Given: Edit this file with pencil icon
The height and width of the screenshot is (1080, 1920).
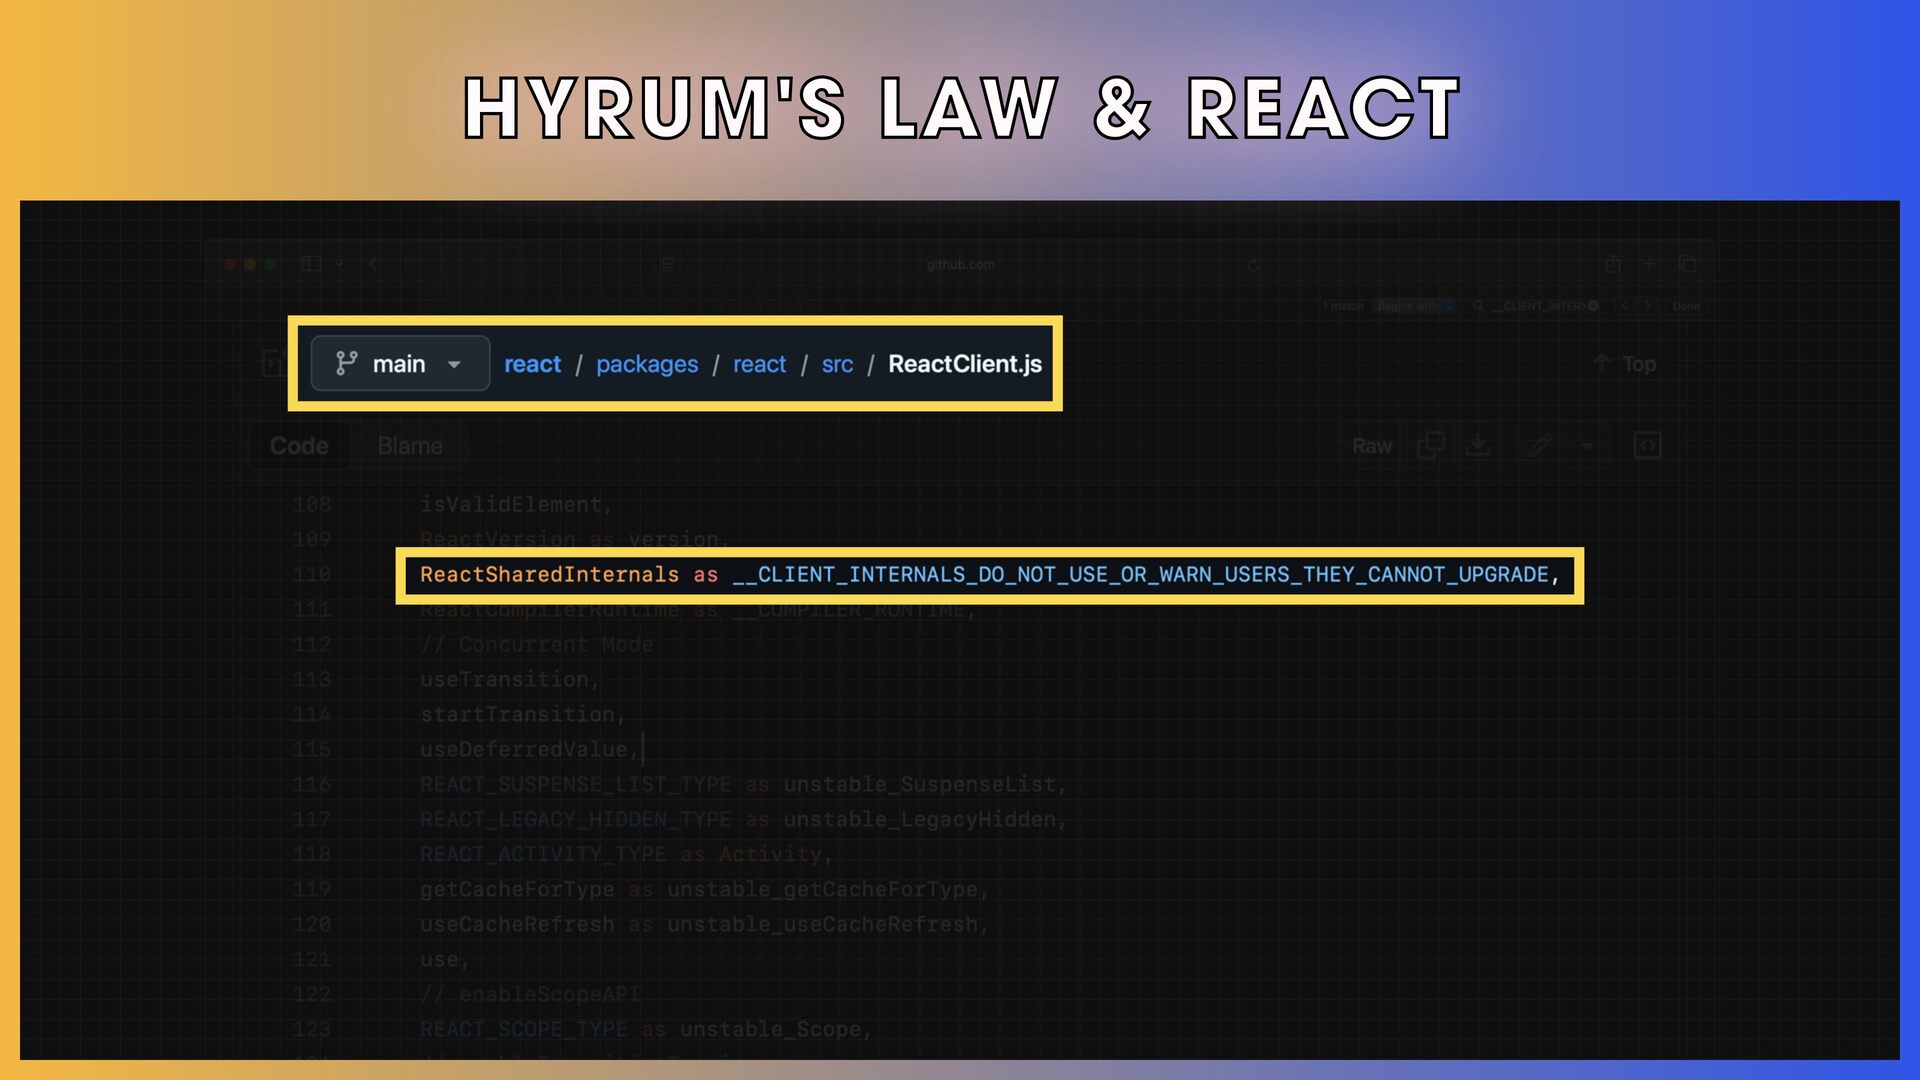Looking at the screenshot, I should point(1540,445).
